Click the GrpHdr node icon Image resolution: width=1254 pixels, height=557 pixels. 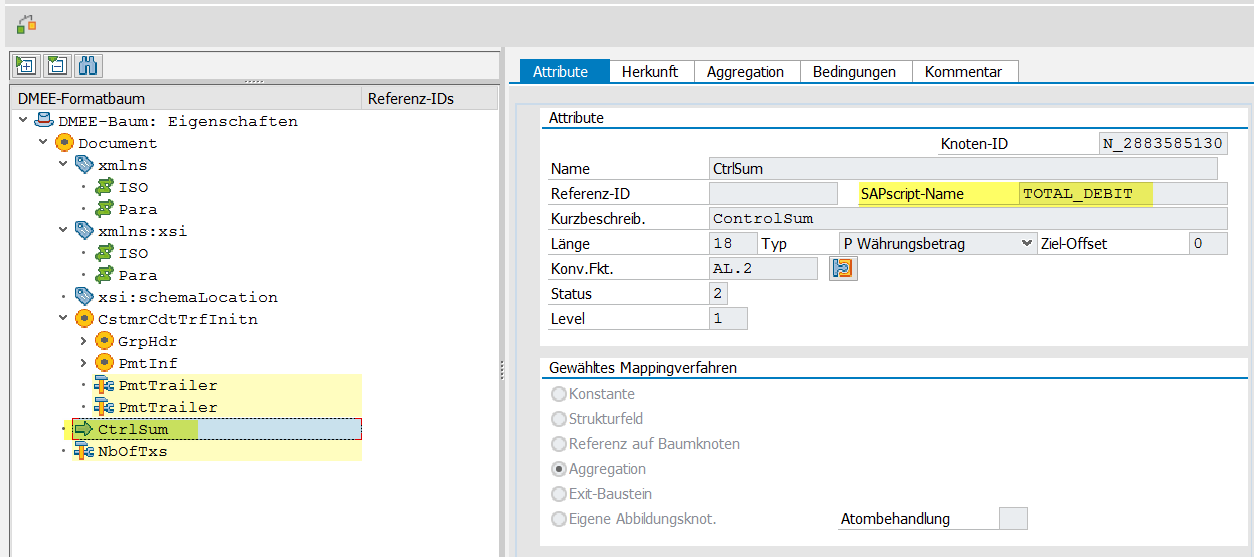[x=104, y=341]
